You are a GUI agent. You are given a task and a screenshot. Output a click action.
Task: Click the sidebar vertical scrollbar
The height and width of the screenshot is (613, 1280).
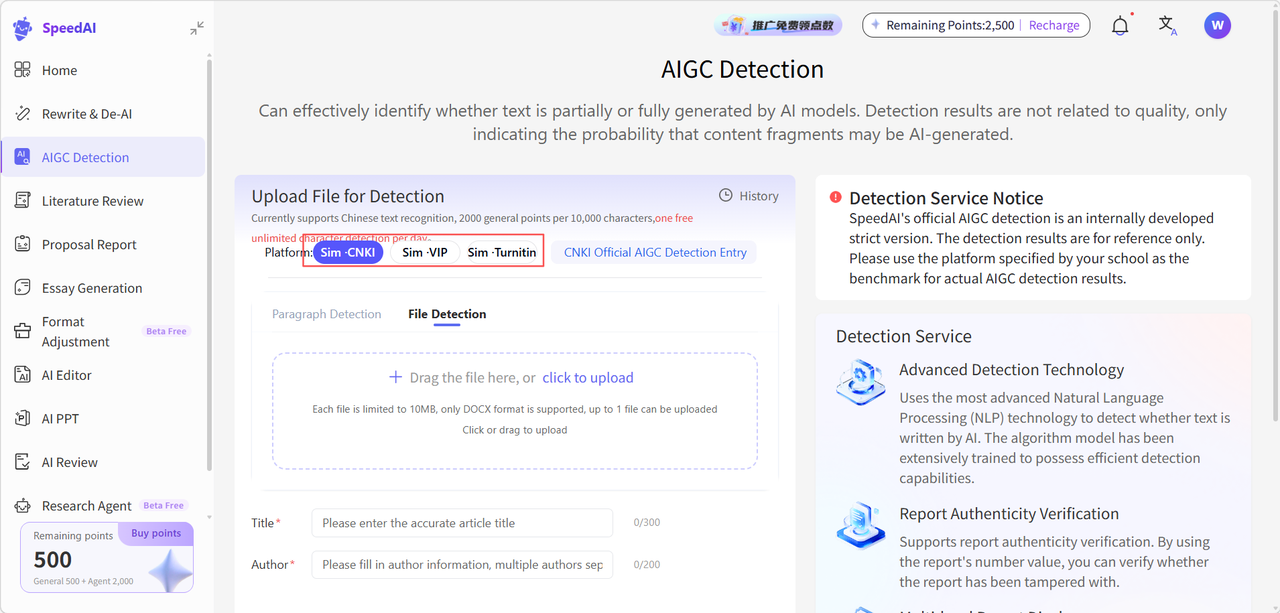point(209,260)
